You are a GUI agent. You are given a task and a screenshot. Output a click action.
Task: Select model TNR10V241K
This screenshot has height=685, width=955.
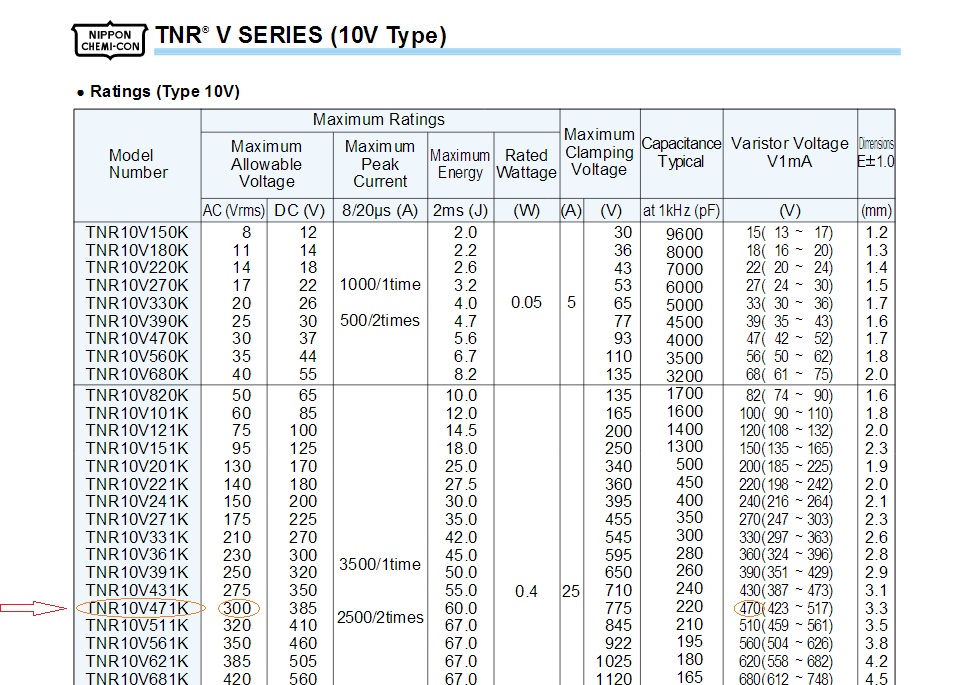pyautogui.click(x=137, y=502)
